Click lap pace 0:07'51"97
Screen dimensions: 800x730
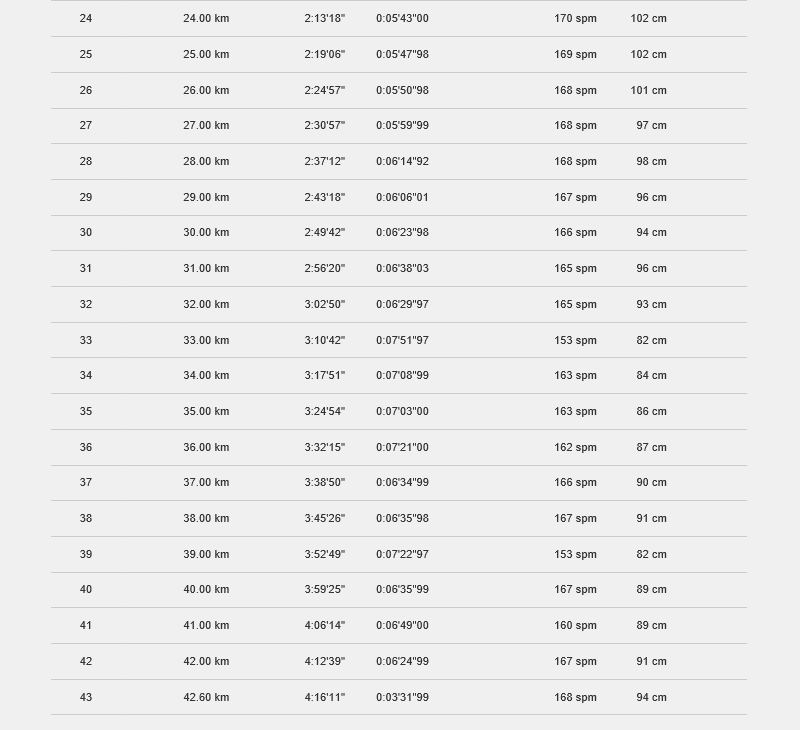pyautogui.click(x=402, y=340)
